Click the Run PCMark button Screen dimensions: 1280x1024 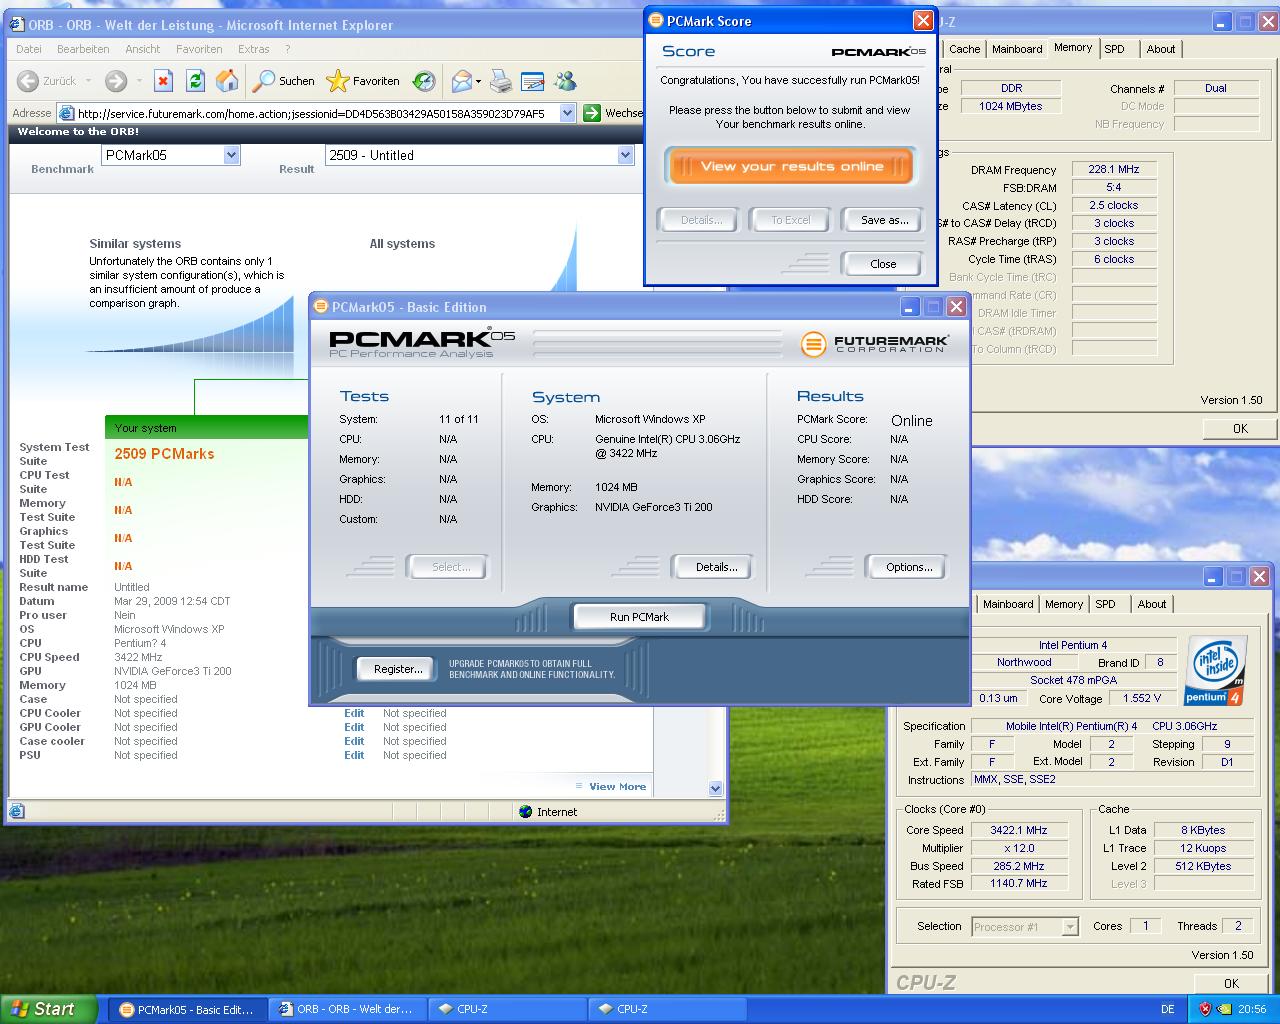(639, 617)
